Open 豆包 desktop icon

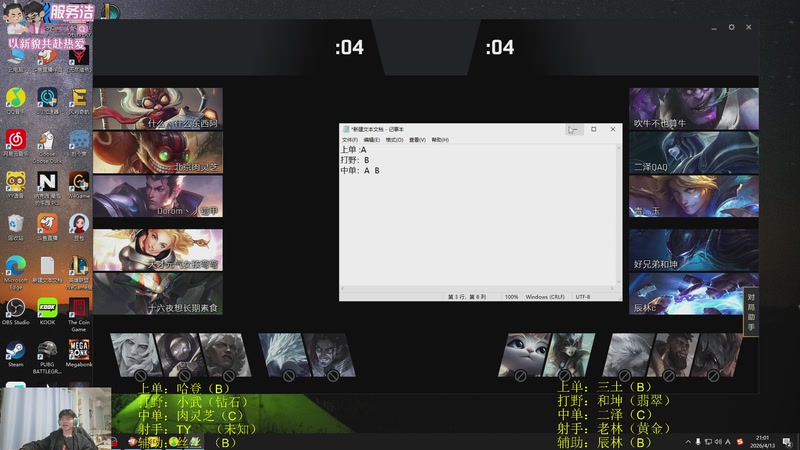point(79,227)
